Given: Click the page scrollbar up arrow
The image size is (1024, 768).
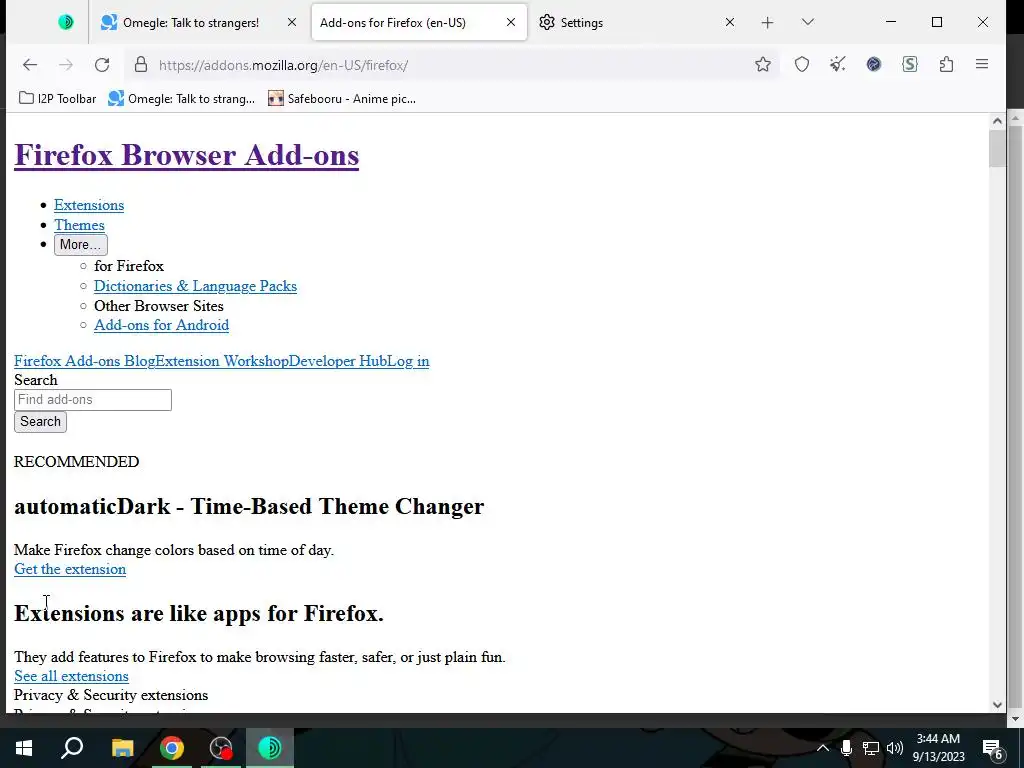Looking at the screenshot, I should click(997, 121).
